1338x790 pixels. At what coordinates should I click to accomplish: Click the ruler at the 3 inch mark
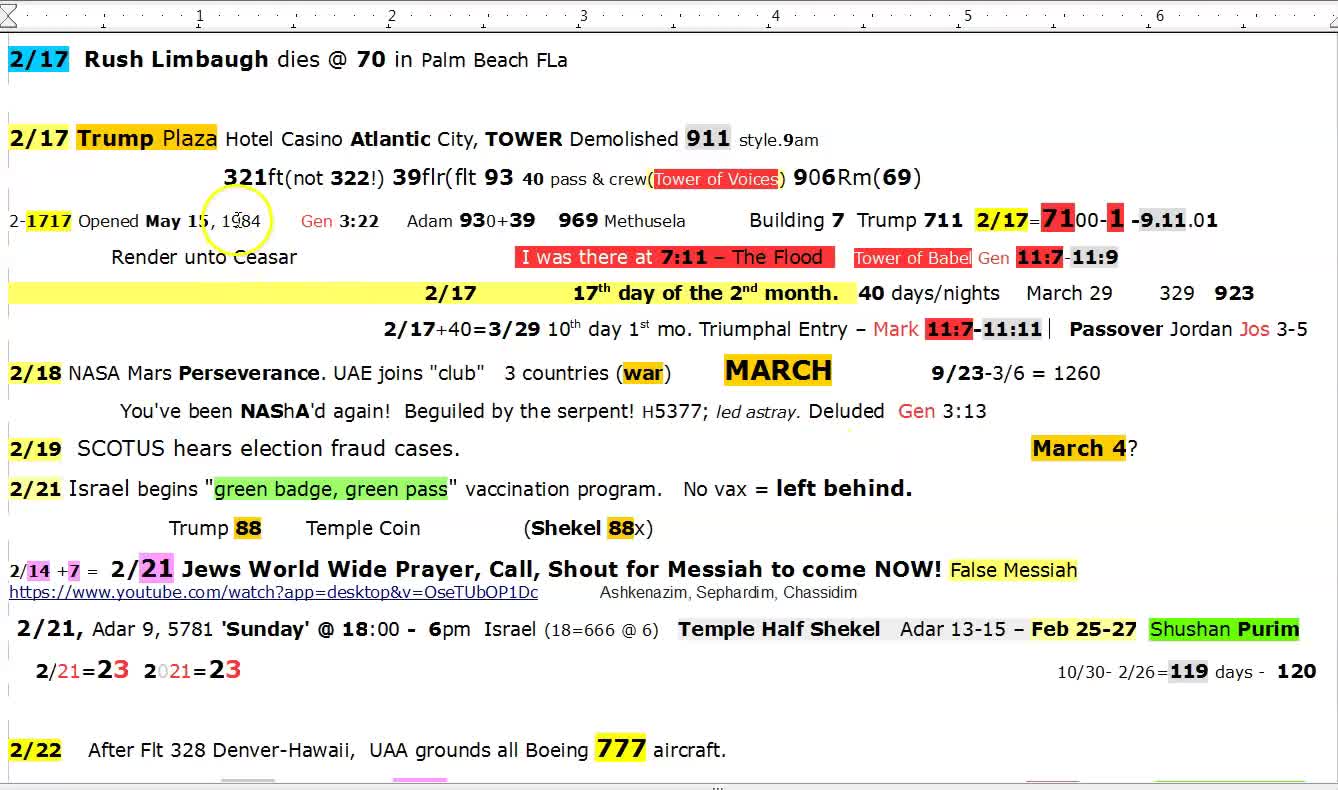pos(583,16)
